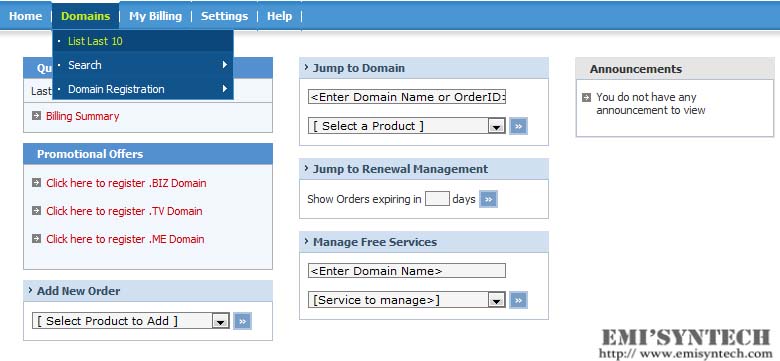
Task: Collapse the Jump to Domain section
Action: [306, 67]
